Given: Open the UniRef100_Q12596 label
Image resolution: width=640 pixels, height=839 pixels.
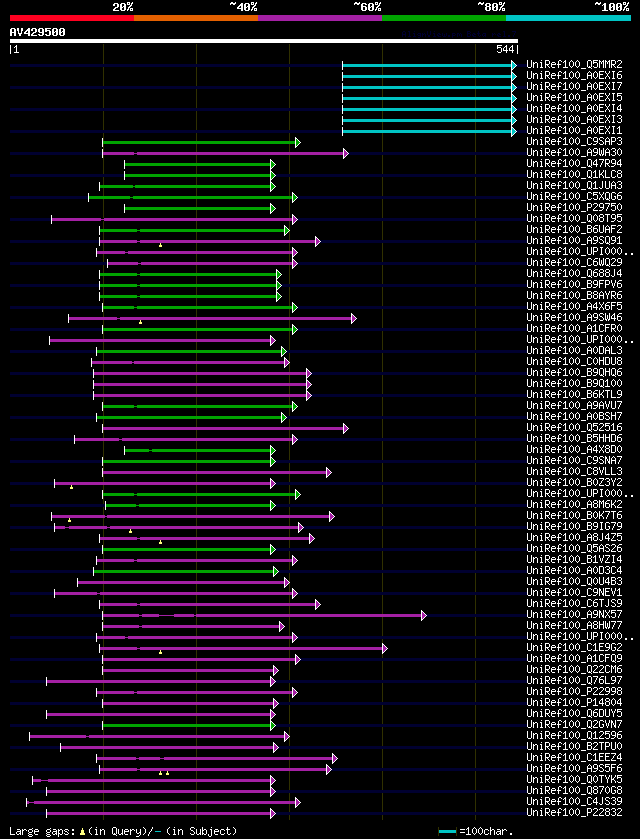Looking at the screenshot, I should pyautogui.click(x=574, y=736).
